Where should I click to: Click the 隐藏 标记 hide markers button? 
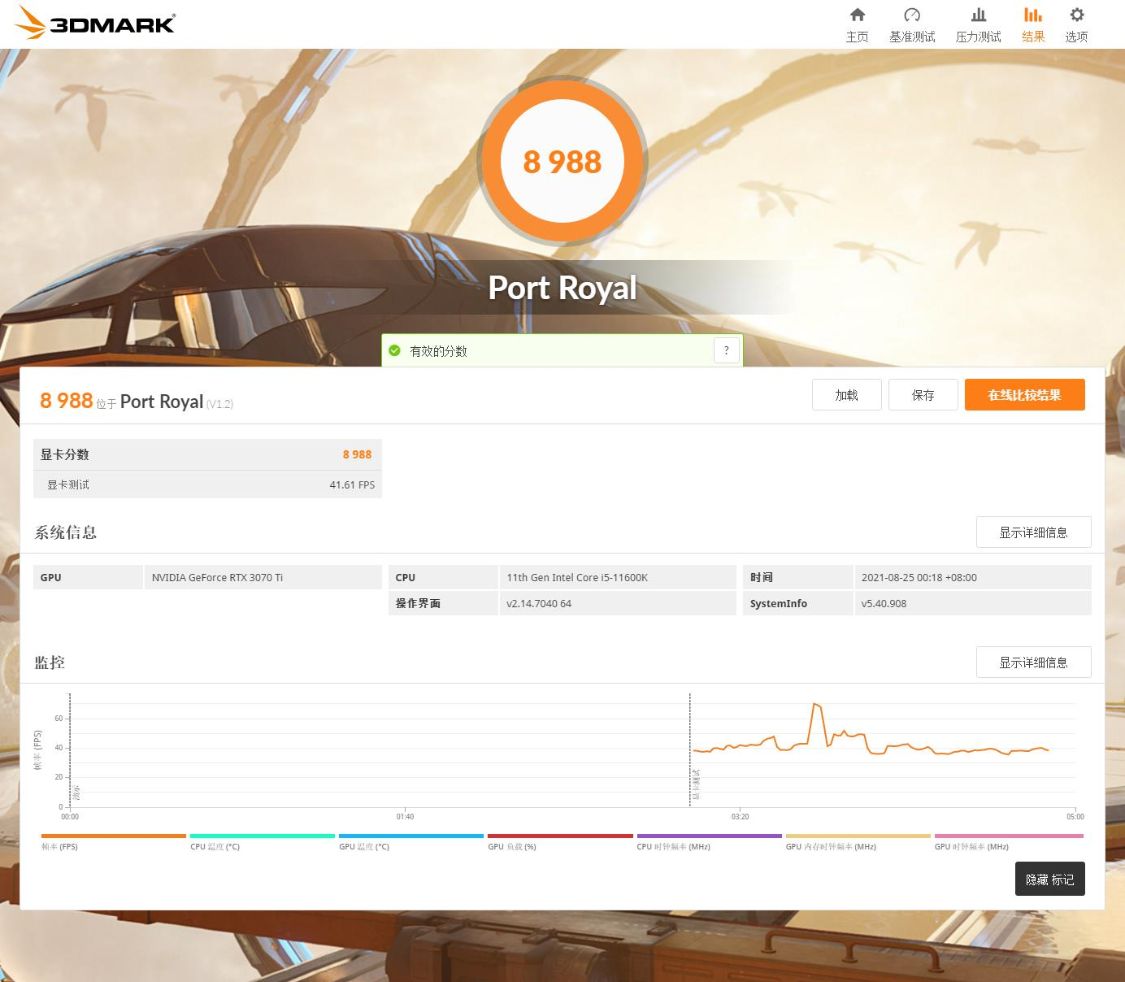point(1050,879)
